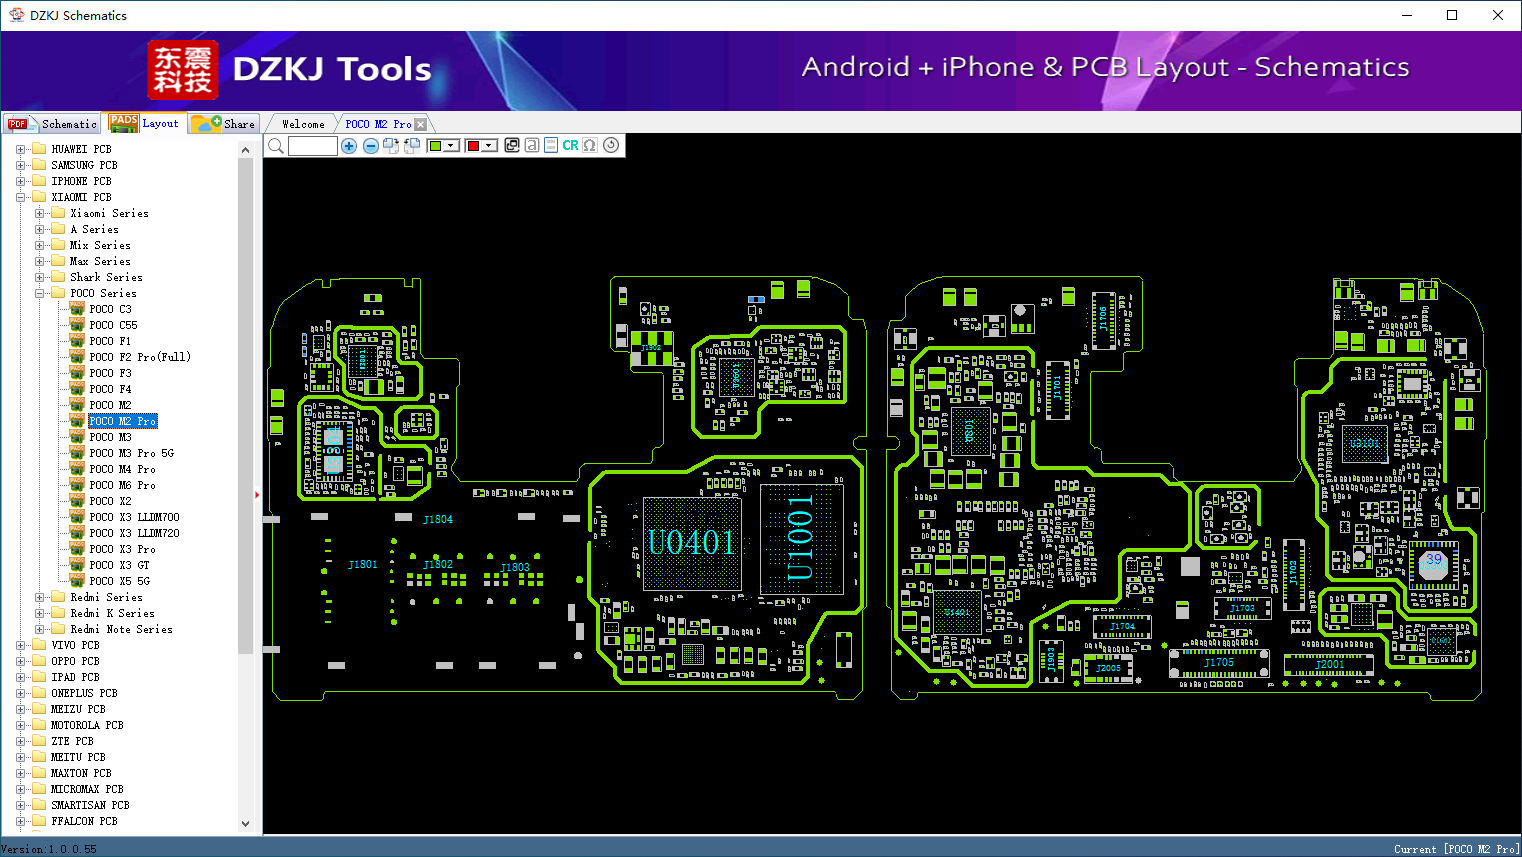Open the POCO C3 layout file
Viewport: 1522px width, 857px height.
point(110,309)
